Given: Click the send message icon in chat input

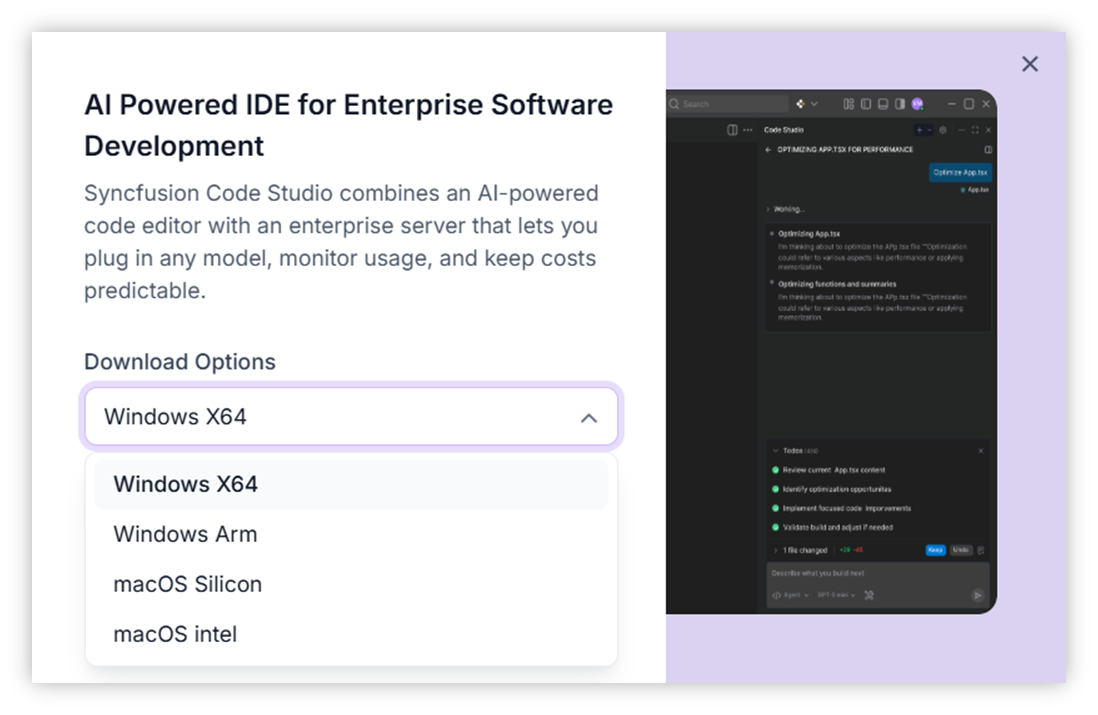Looking at the screenshot, I should 978,596.
